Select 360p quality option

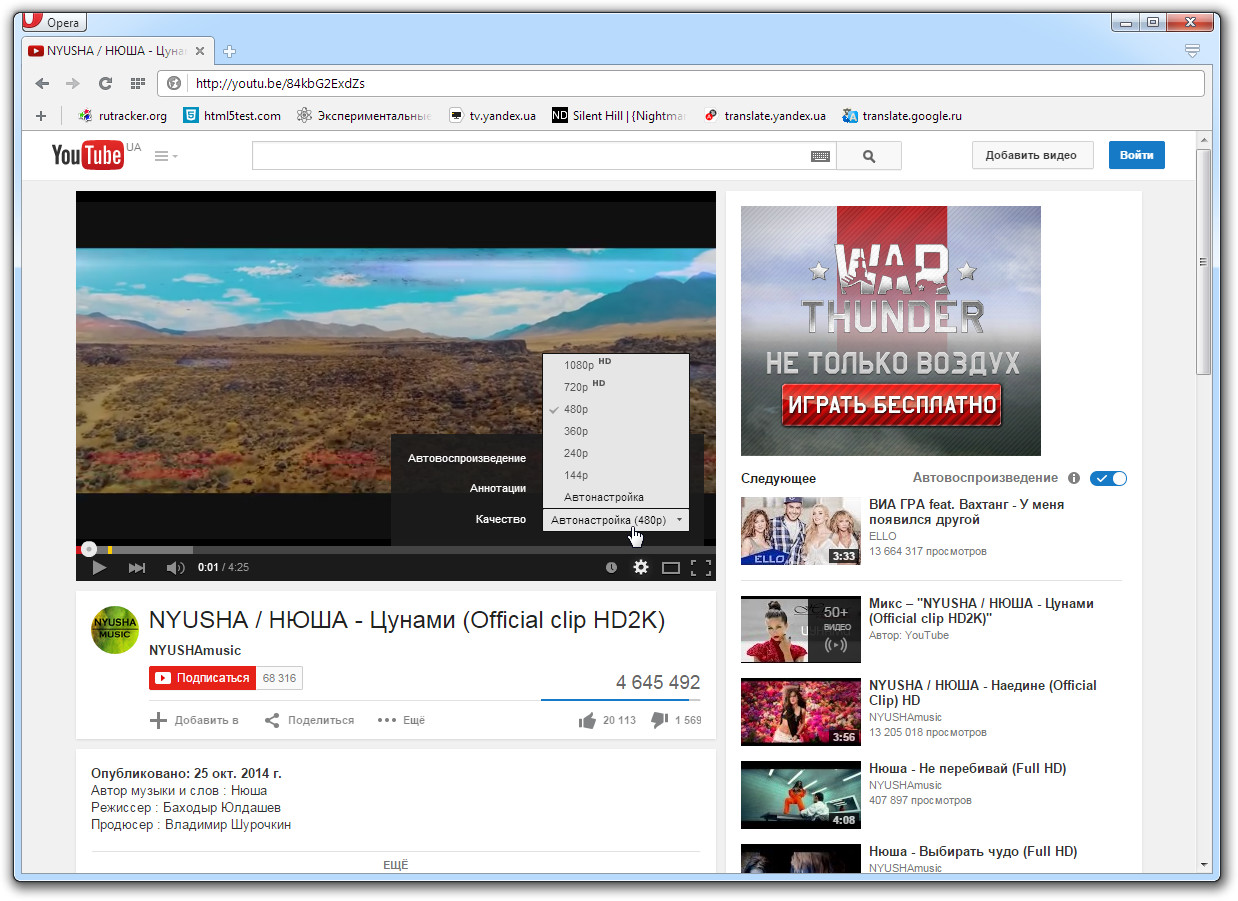pyautogui.click(x=616, y=431)
